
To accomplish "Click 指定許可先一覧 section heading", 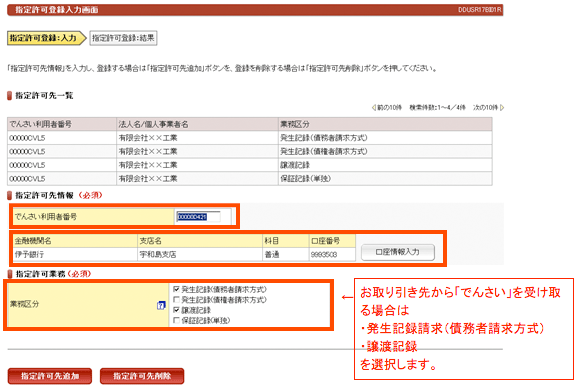I will [x=44, y=96].
